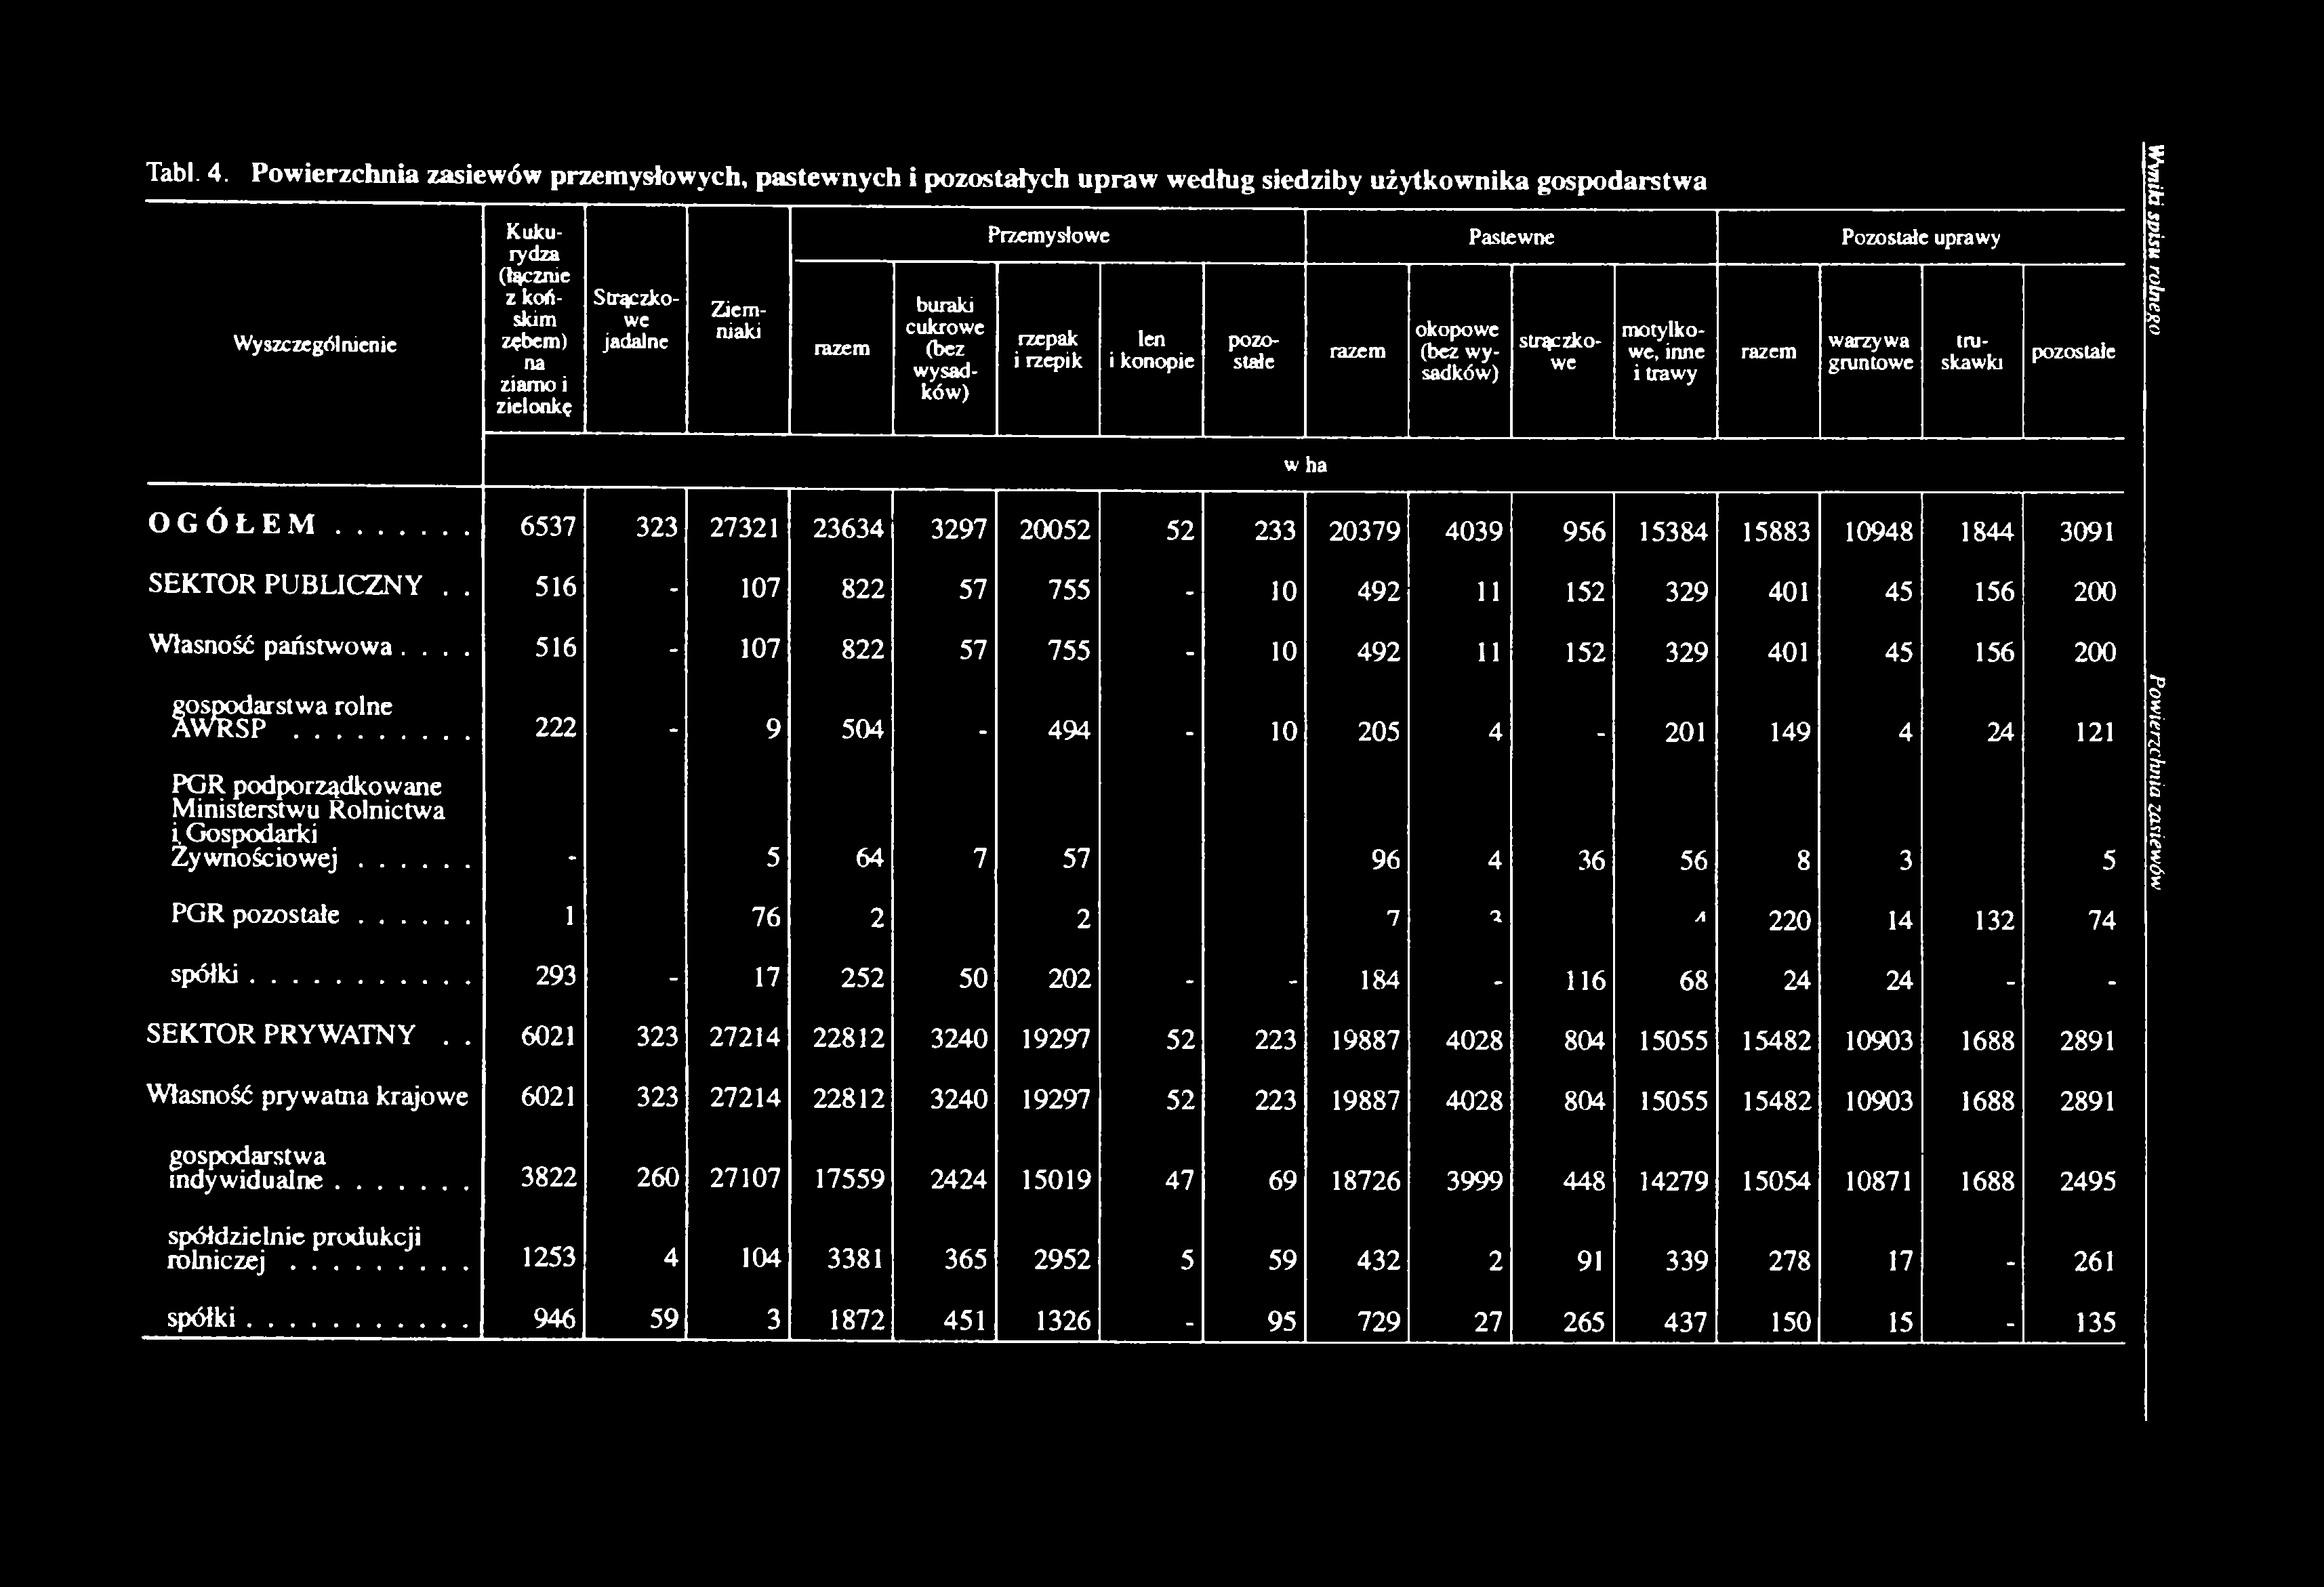This screenshot has width=2324, height=1587.
Task: Select the 'Własność prywatna krajowe' row label
Action: pos(308,1096)
